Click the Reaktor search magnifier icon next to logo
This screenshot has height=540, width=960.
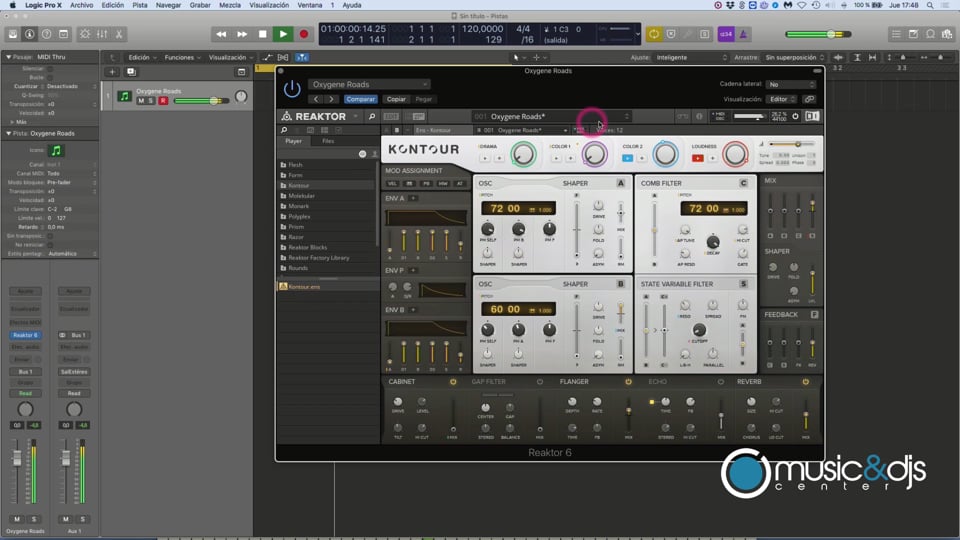click(x=372, y=116)
